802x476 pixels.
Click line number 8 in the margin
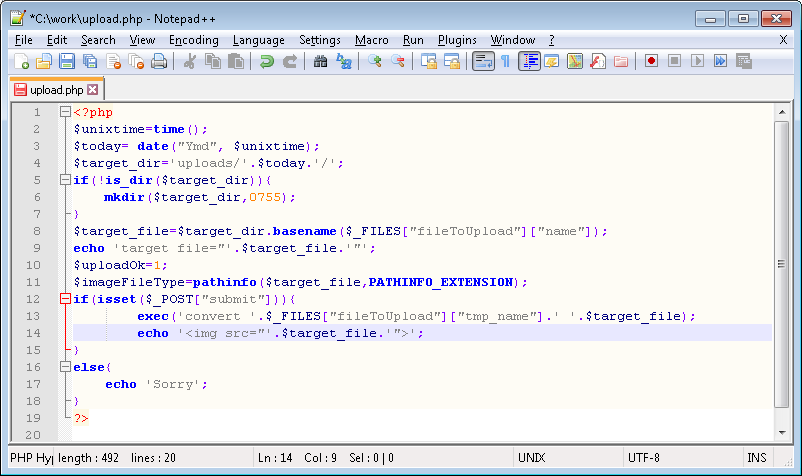[x=36, y=231]
